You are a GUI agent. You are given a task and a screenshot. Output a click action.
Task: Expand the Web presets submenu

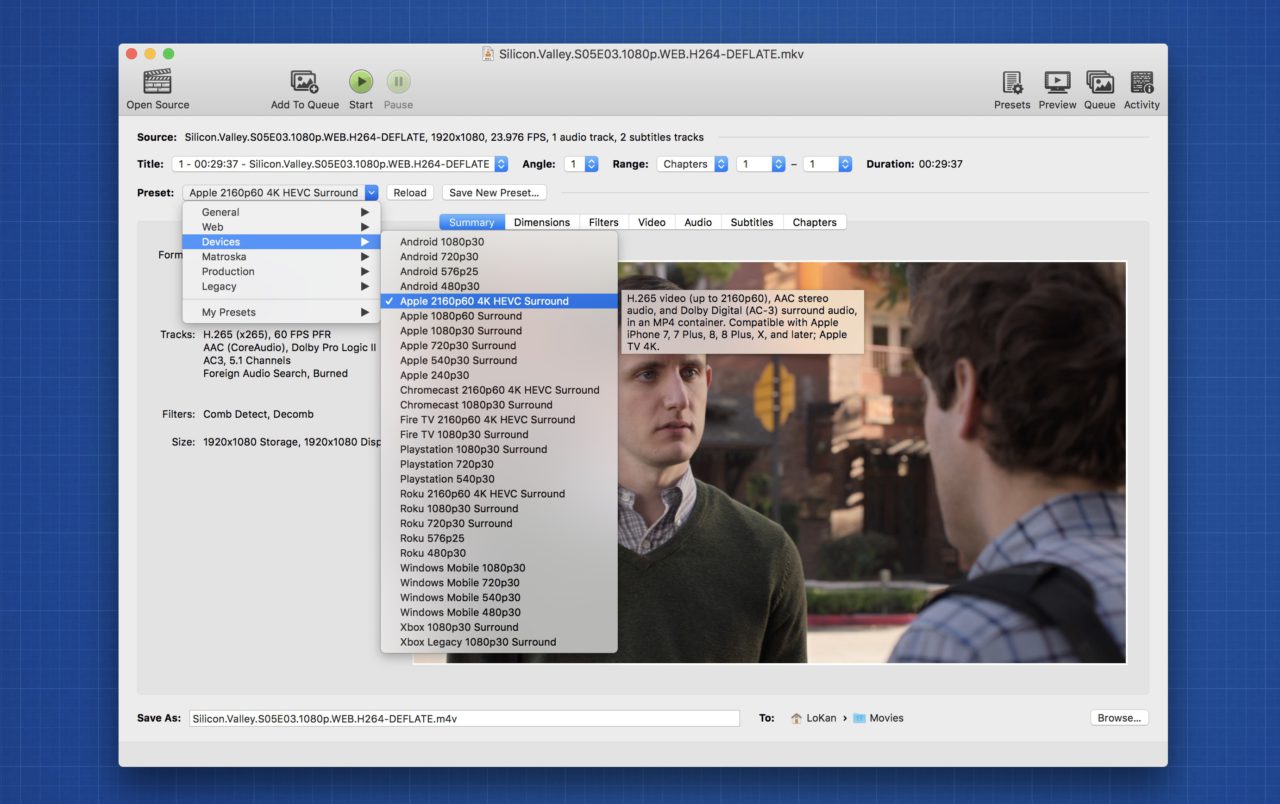click(x=281, y=227)
